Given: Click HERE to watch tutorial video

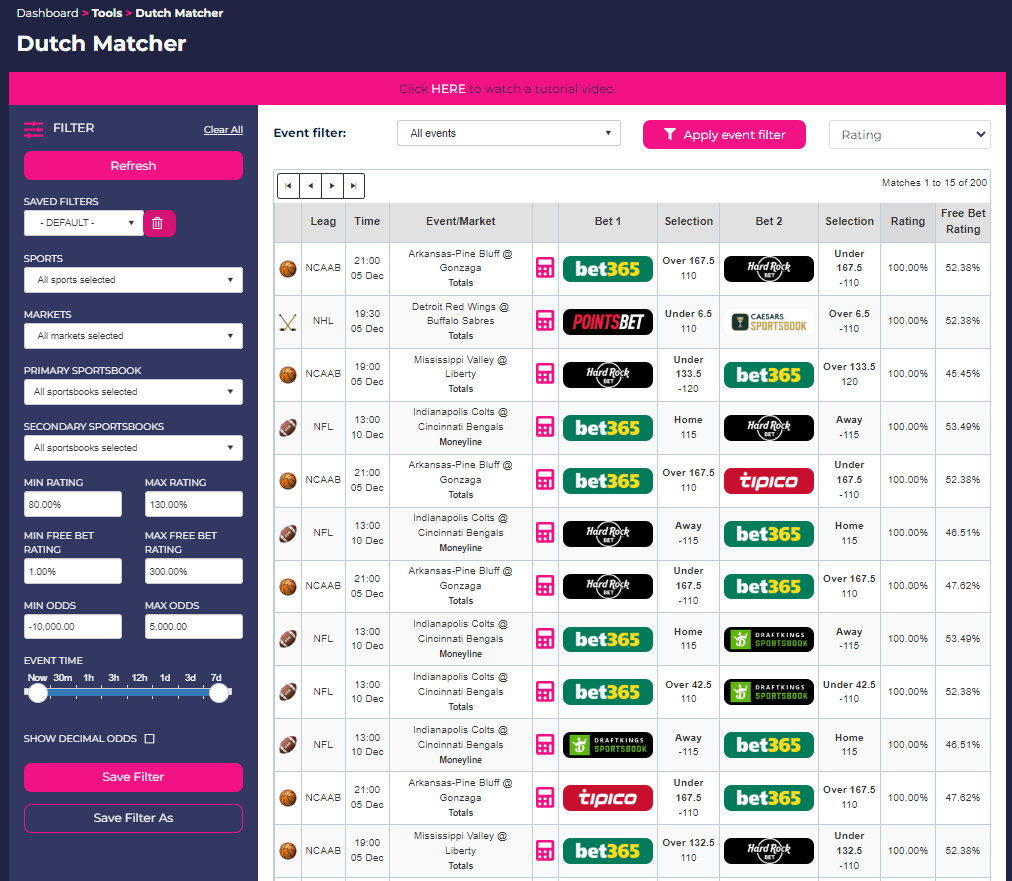Looking at the screenshot, I should tap(448, 89).
